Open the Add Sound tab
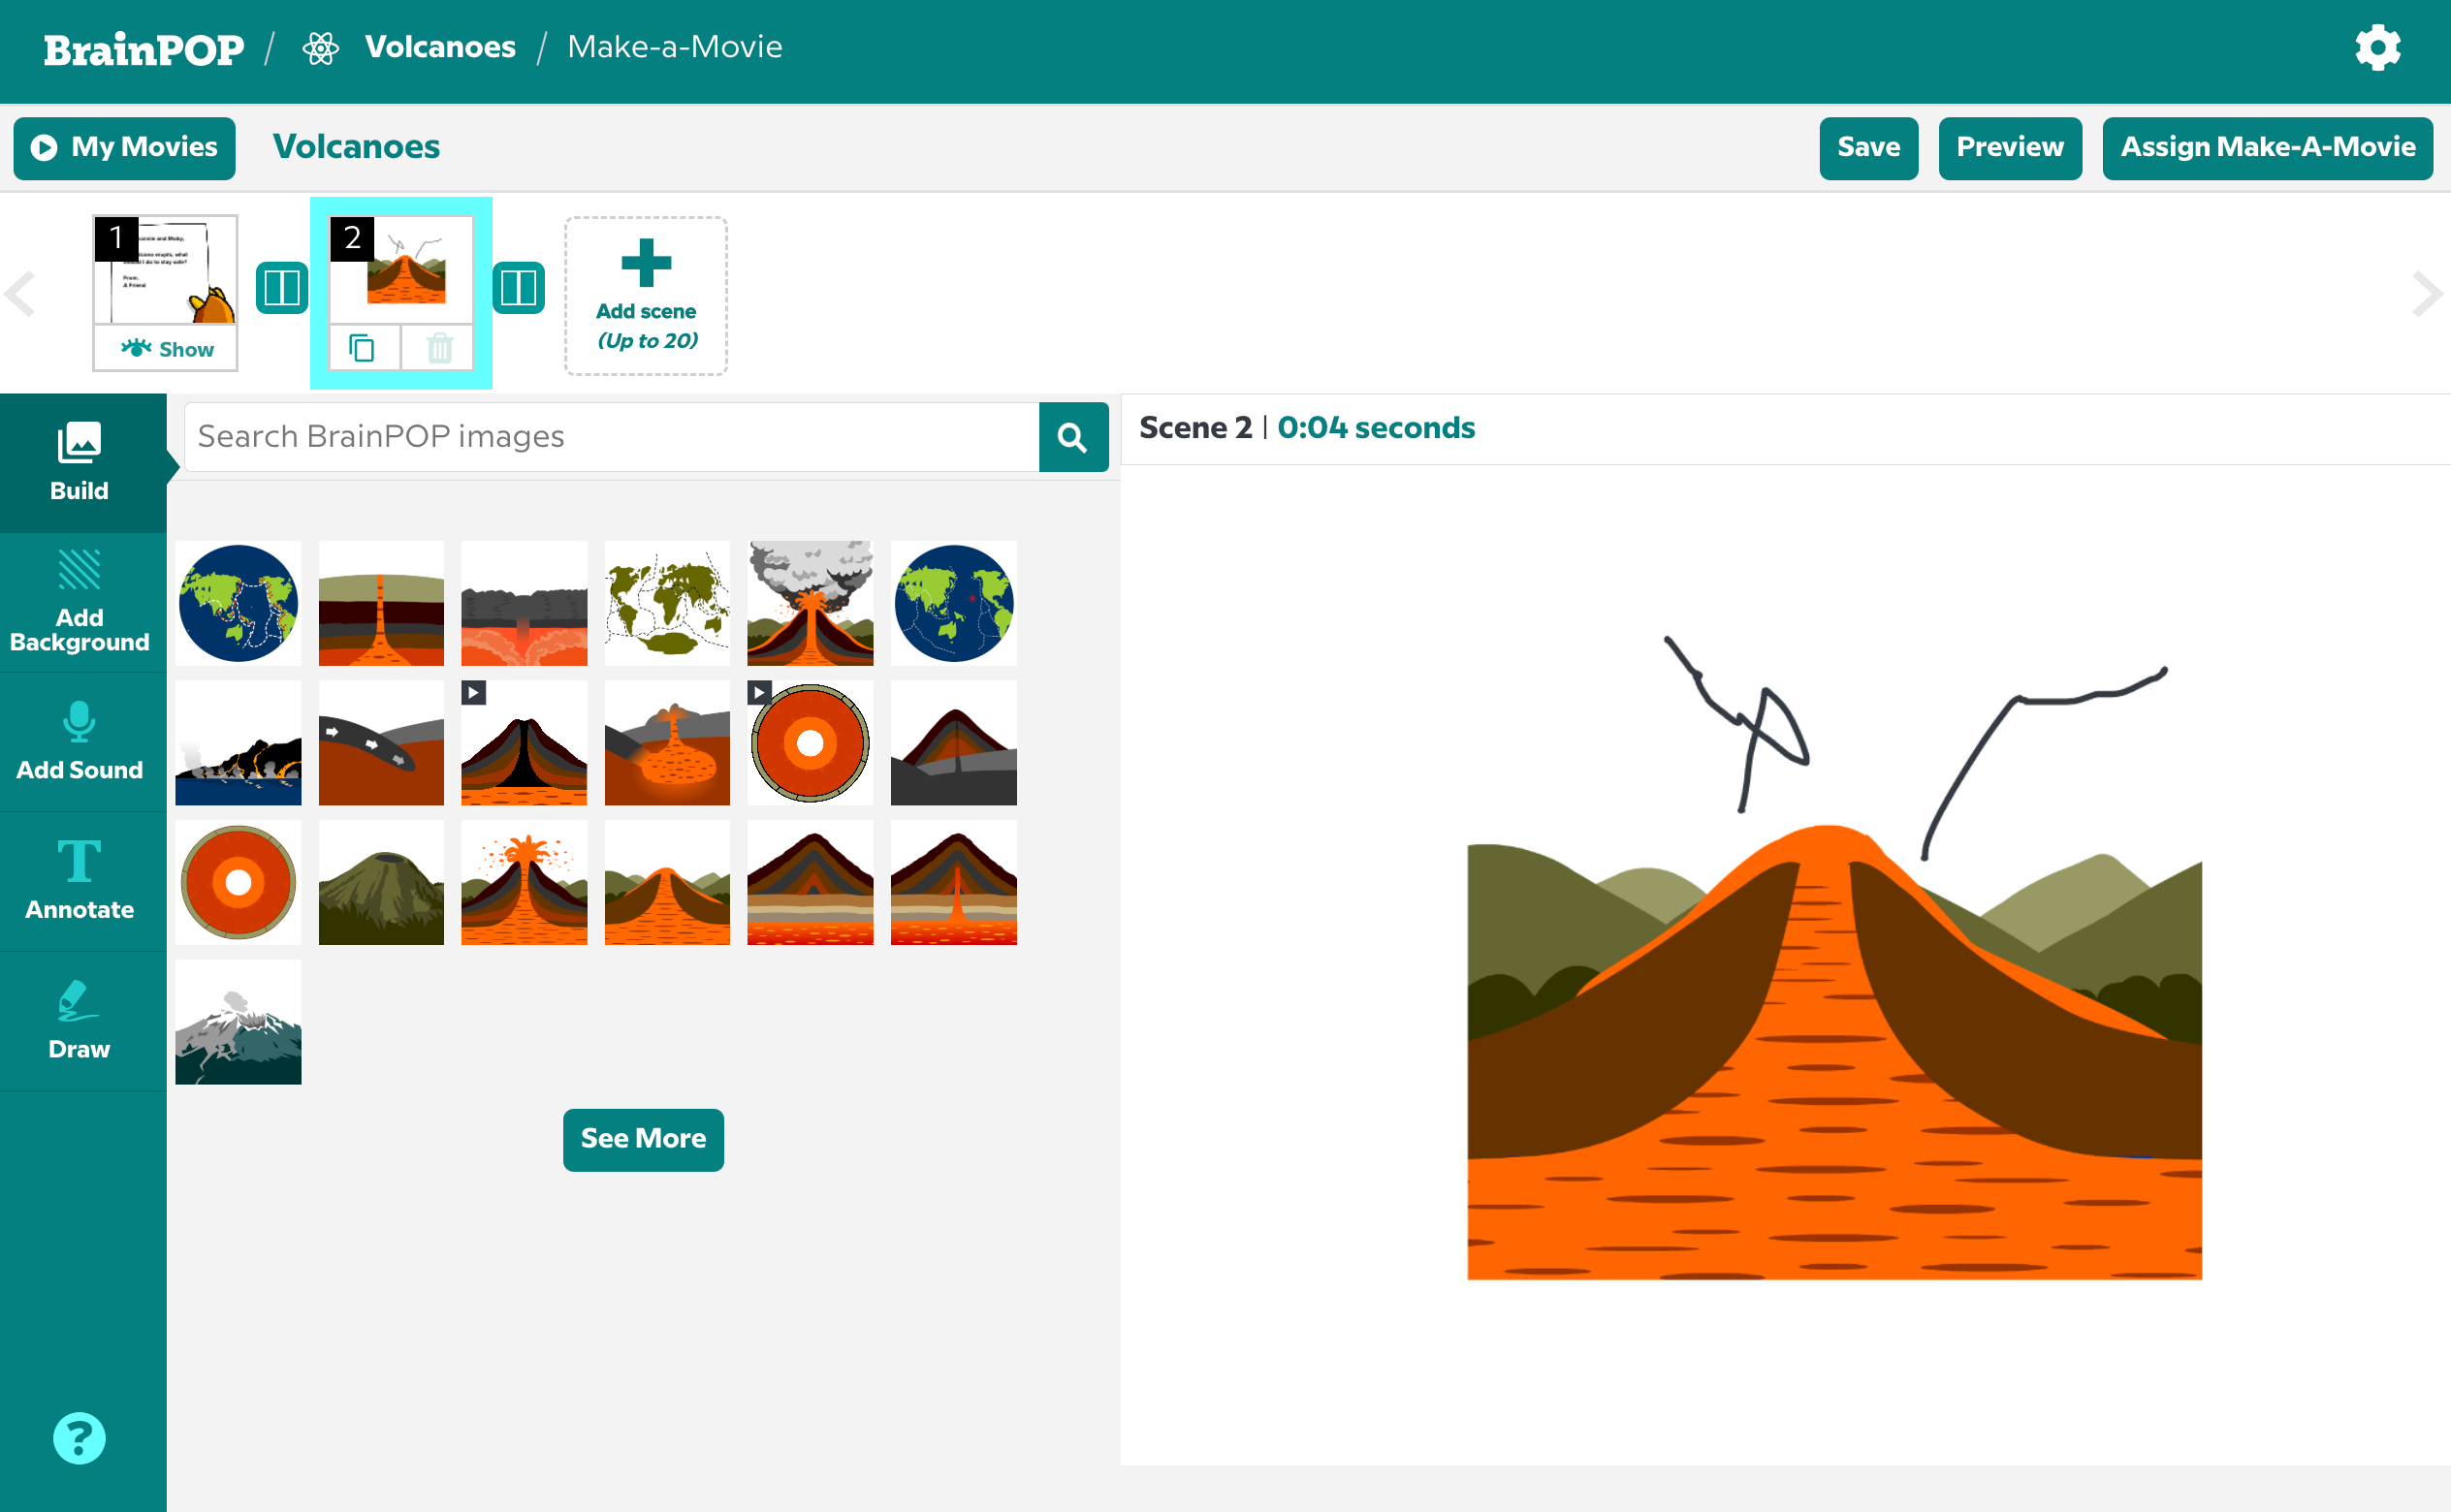The height and width of the screenshot is (1512, 2451). pos(80,741)
